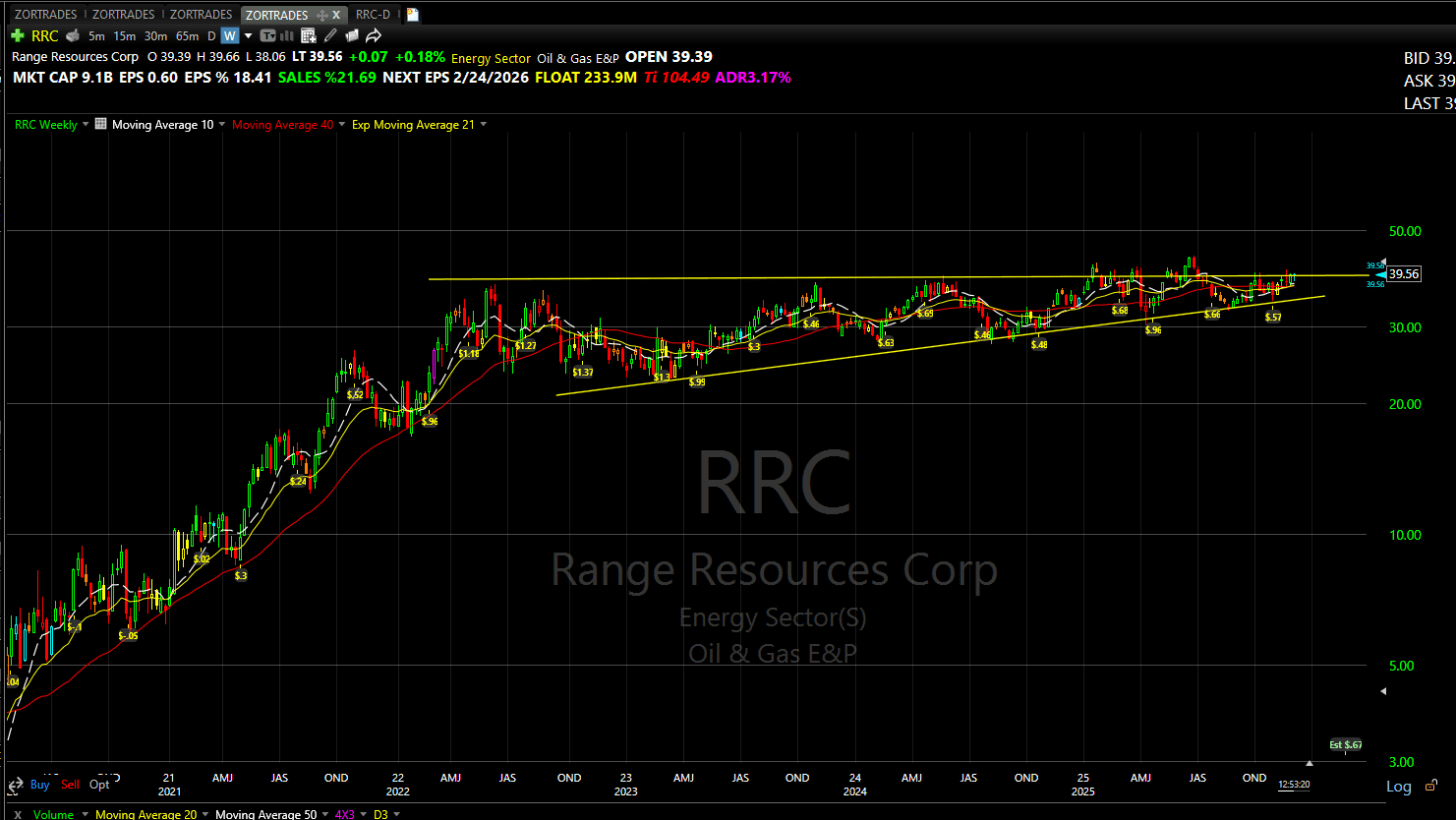Image resolution: width=1456 pixels, height=820 pixels.
Task: Click the share arrow icon
Action: [373, 36]
